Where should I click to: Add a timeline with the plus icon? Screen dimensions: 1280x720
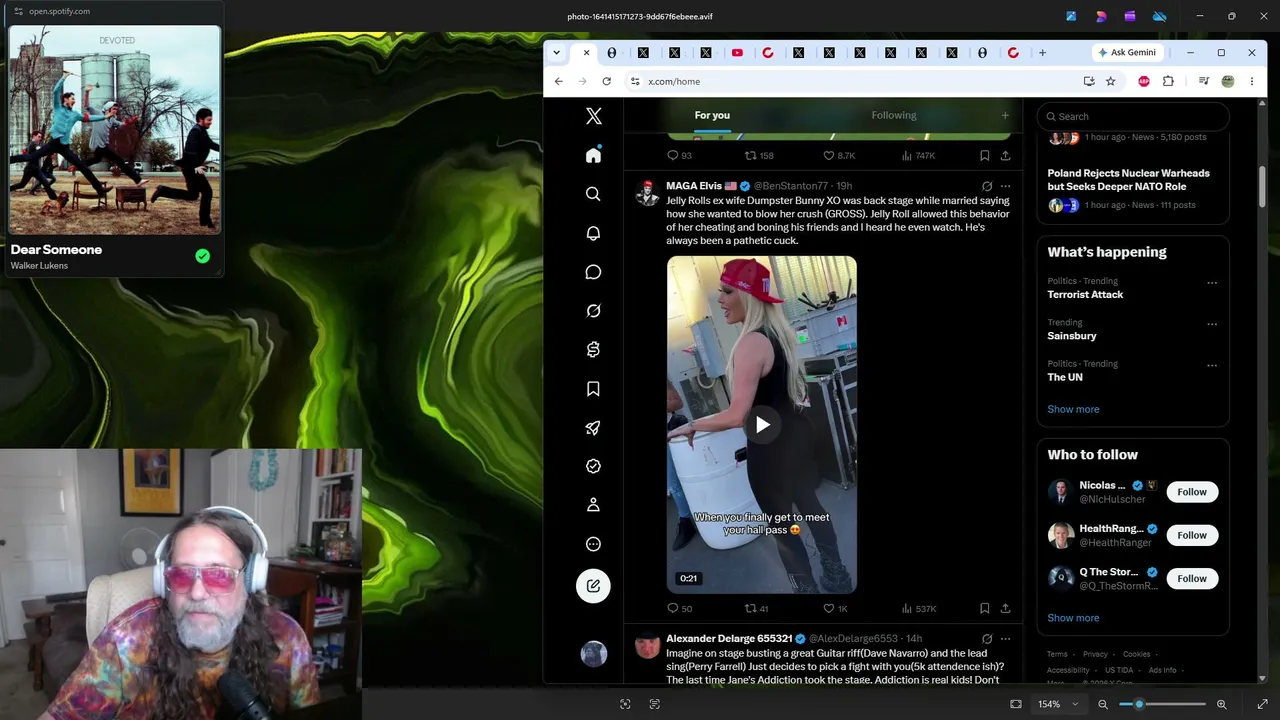coord(1005,115)
